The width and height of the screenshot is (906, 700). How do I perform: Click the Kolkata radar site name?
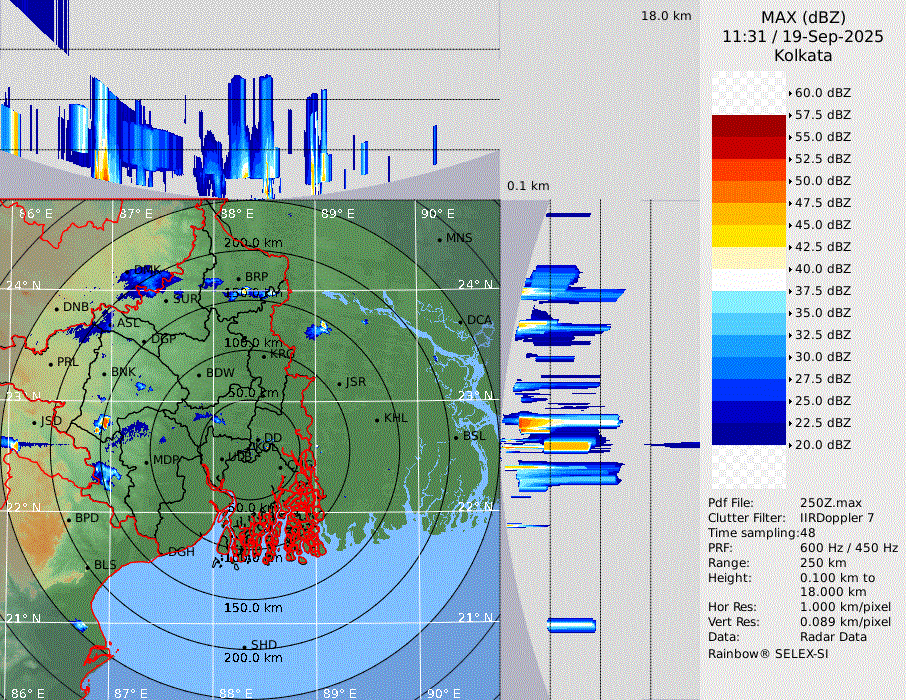[x=803, y=55]
